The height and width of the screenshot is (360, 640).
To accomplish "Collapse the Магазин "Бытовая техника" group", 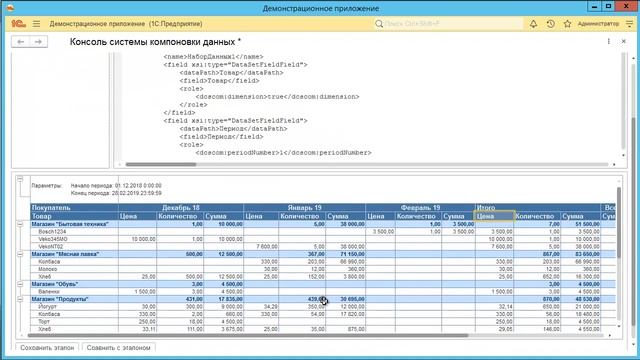I will click(x=20, y=224).
